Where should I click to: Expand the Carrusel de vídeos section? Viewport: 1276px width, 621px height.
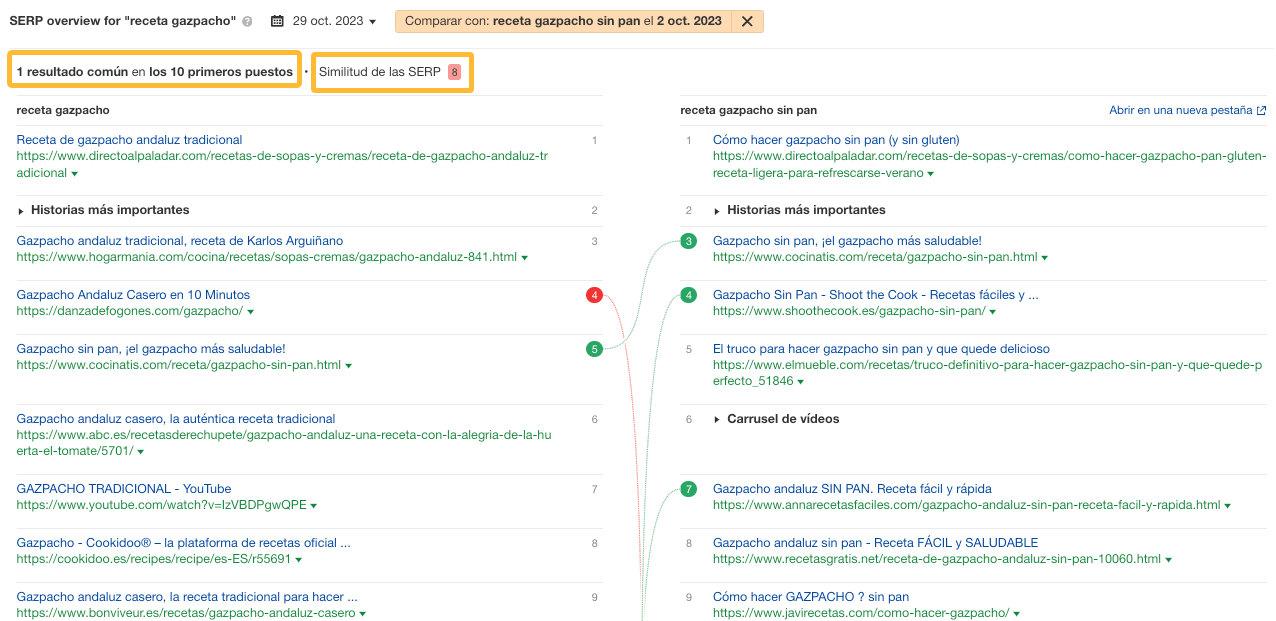click(x=716, y=420)
